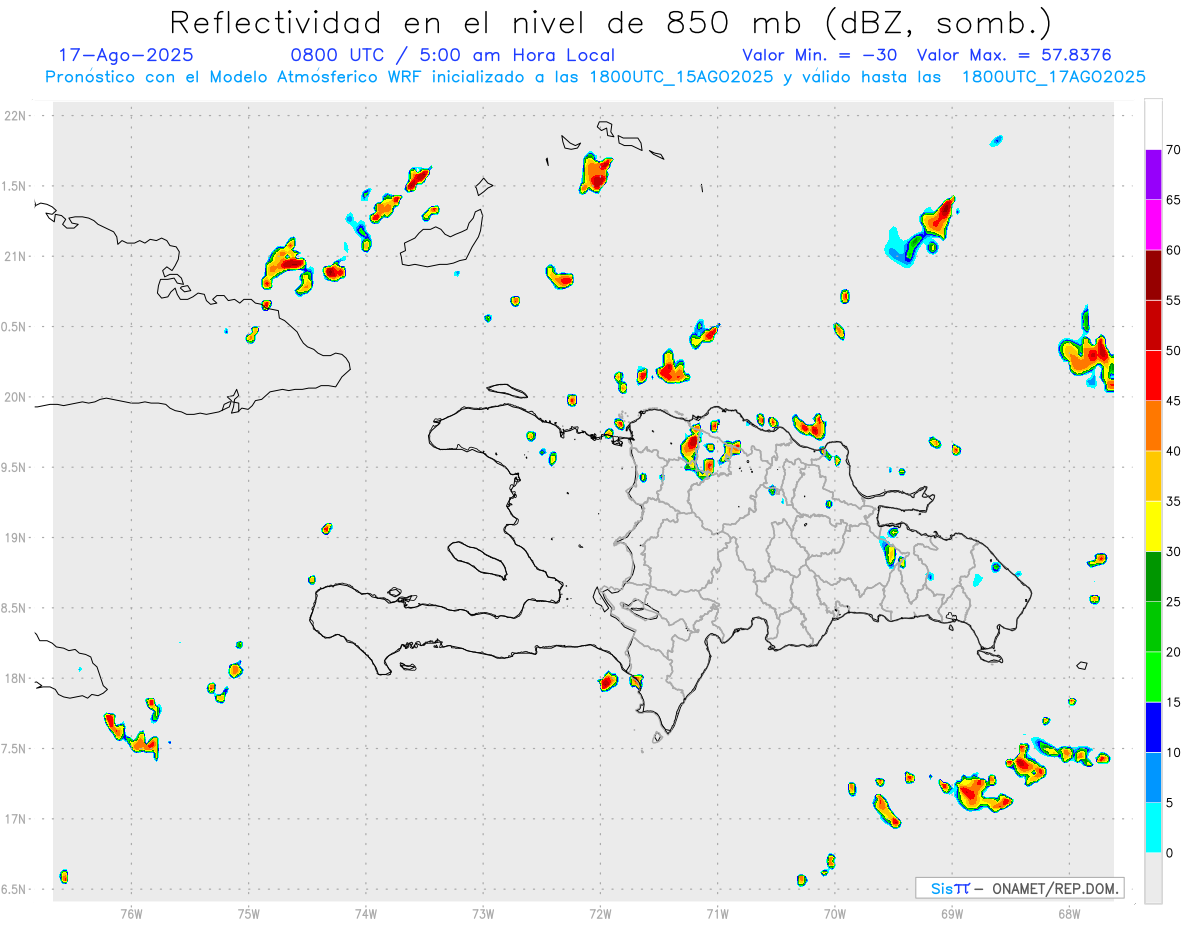Pick the yellow 30-35 dBZ colorbar segment
Viewport: 1200px width, 927px height.
tap(1153, 526)
